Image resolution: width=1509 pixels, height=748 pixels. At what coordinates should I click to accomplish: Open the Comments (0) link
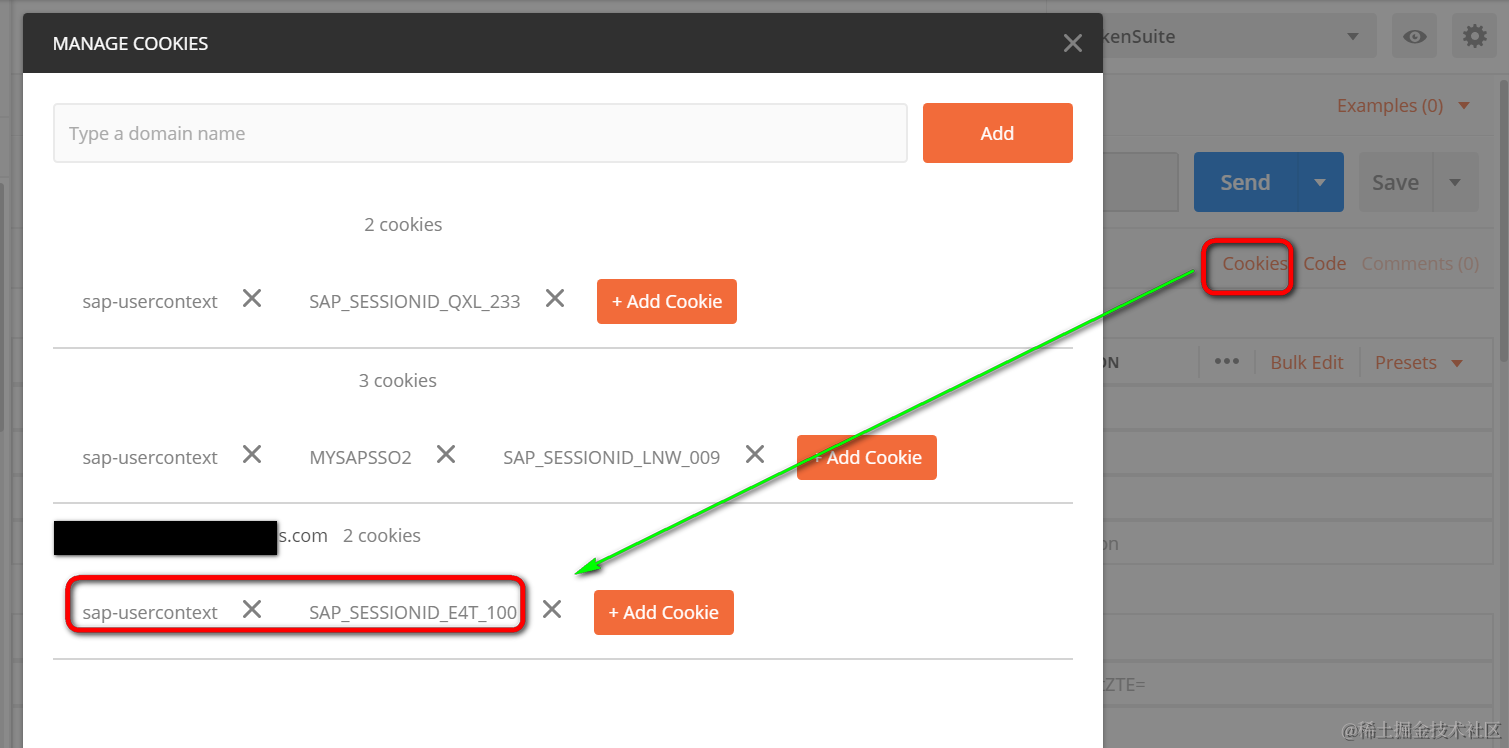click(x=1420, y=264)
